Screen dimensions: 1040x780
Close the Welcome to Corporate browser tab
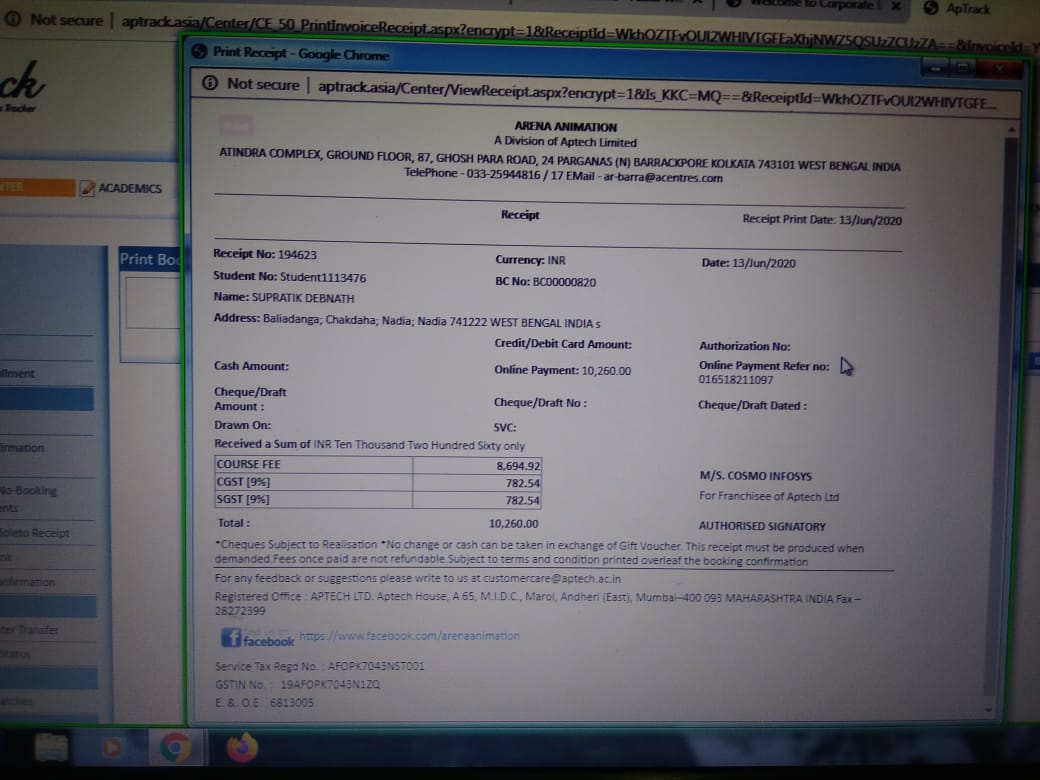pyautogui.click(x=896, y=6)
